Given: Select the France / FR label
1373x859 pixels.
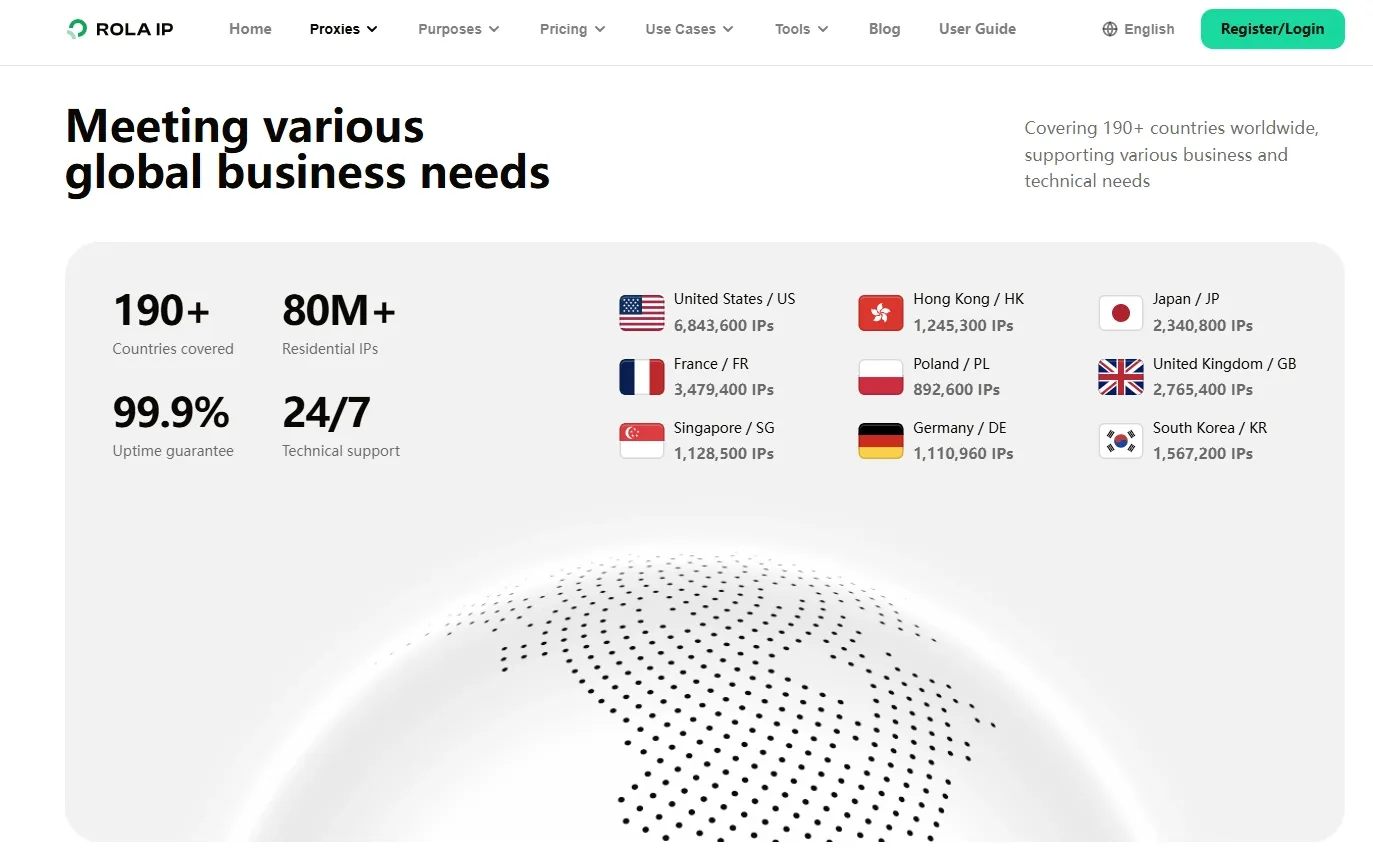Looking at the screenshot, I should 711,364.
